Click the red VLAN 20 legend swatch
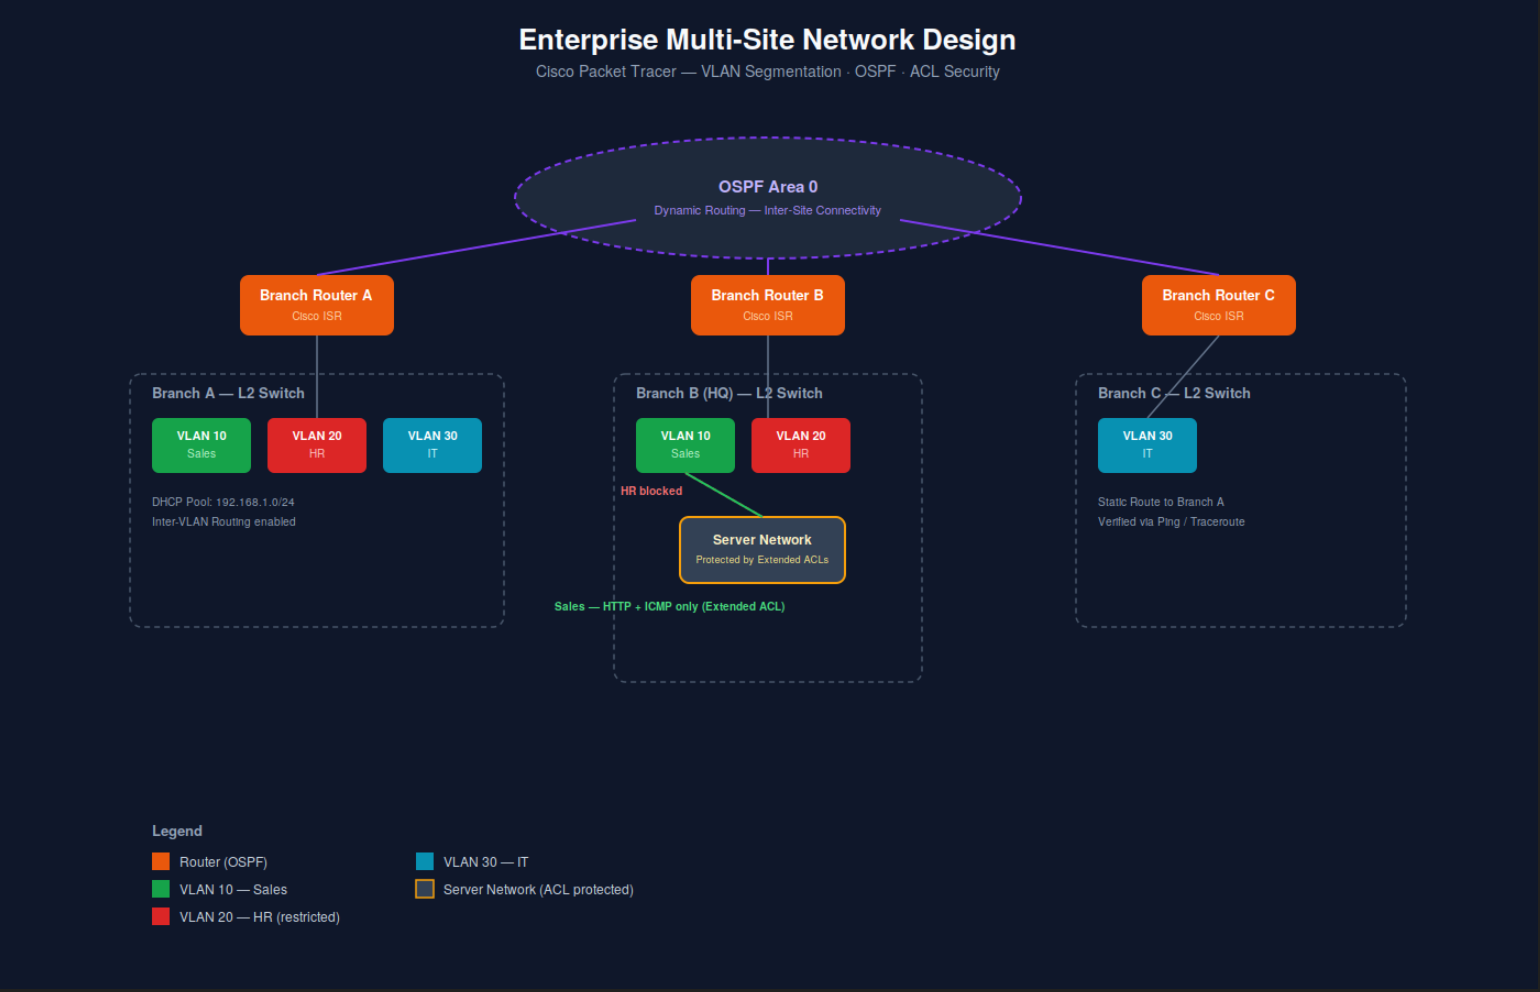1540x992 pixels. 161,916
